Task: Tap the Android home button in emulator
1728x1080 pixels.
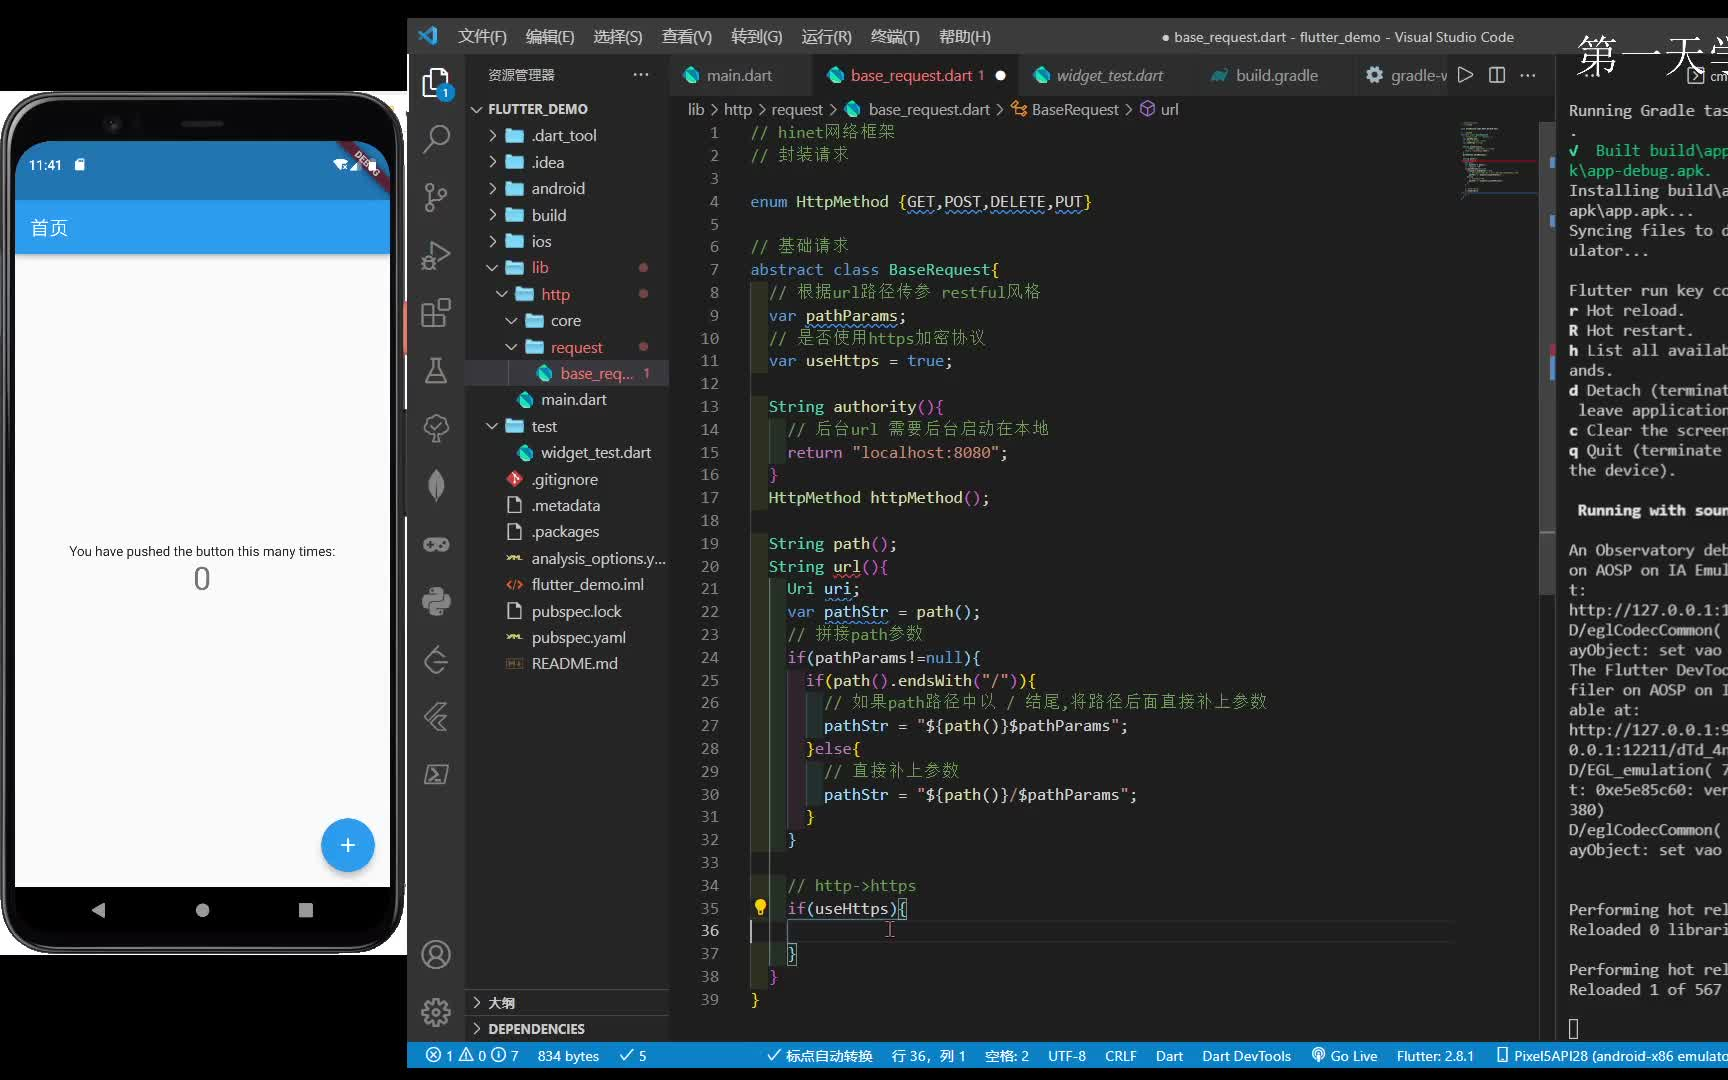Action: (x=203, y=910)
